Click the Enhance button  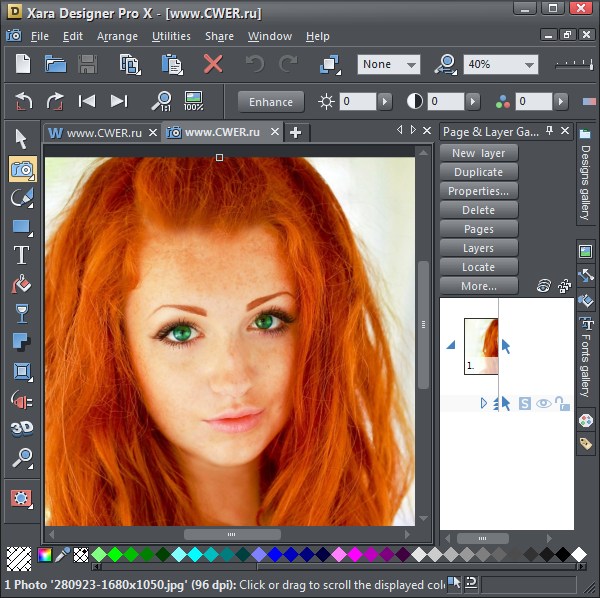click(271, 101)
